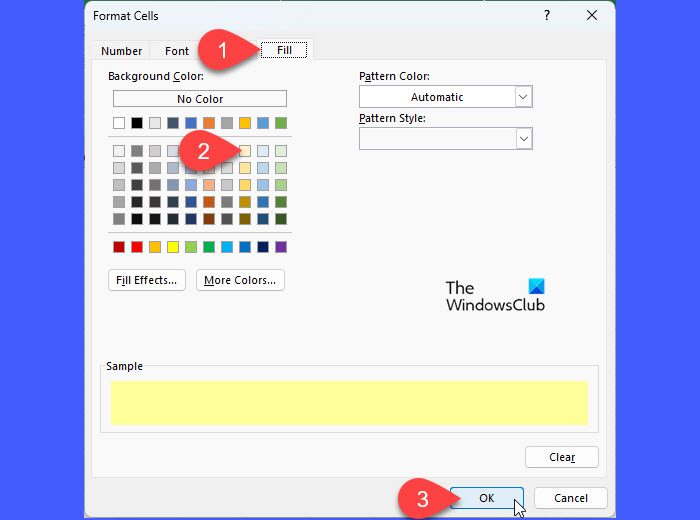The image size is (700, 520).
Task: Choose green standard color swatch
Action: [209, 247]
